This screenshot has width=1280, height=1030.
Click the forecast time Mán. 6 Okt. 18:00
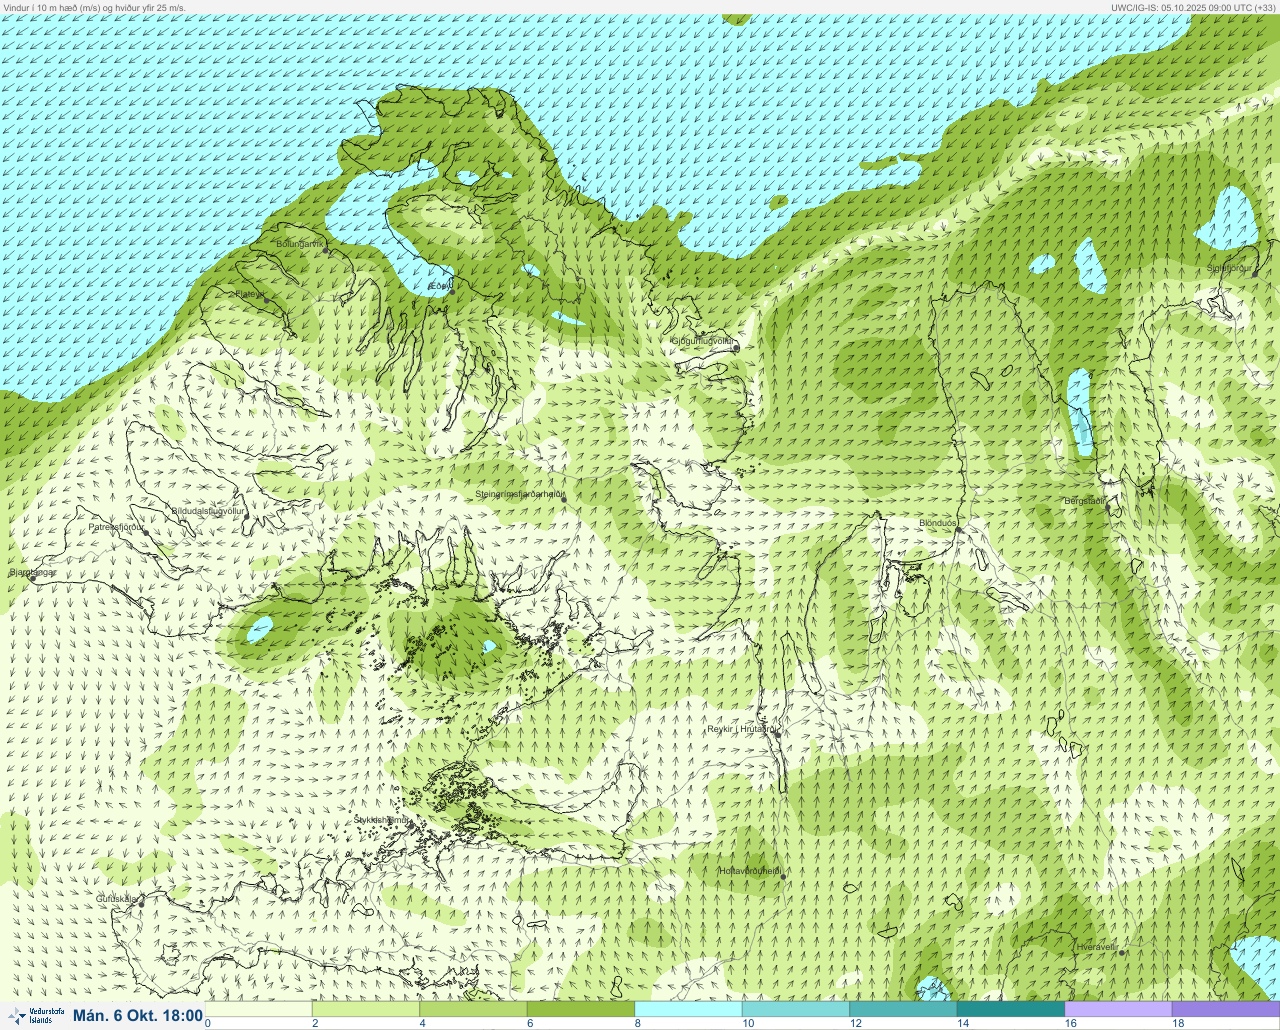pos(138,1016)
